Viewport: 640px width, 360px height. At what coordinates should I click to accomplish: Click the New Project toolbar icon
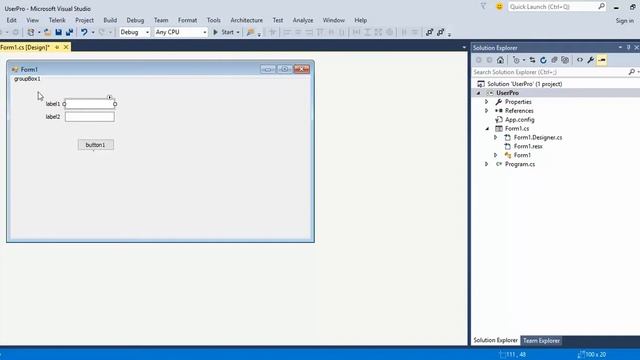coord(31,32)
